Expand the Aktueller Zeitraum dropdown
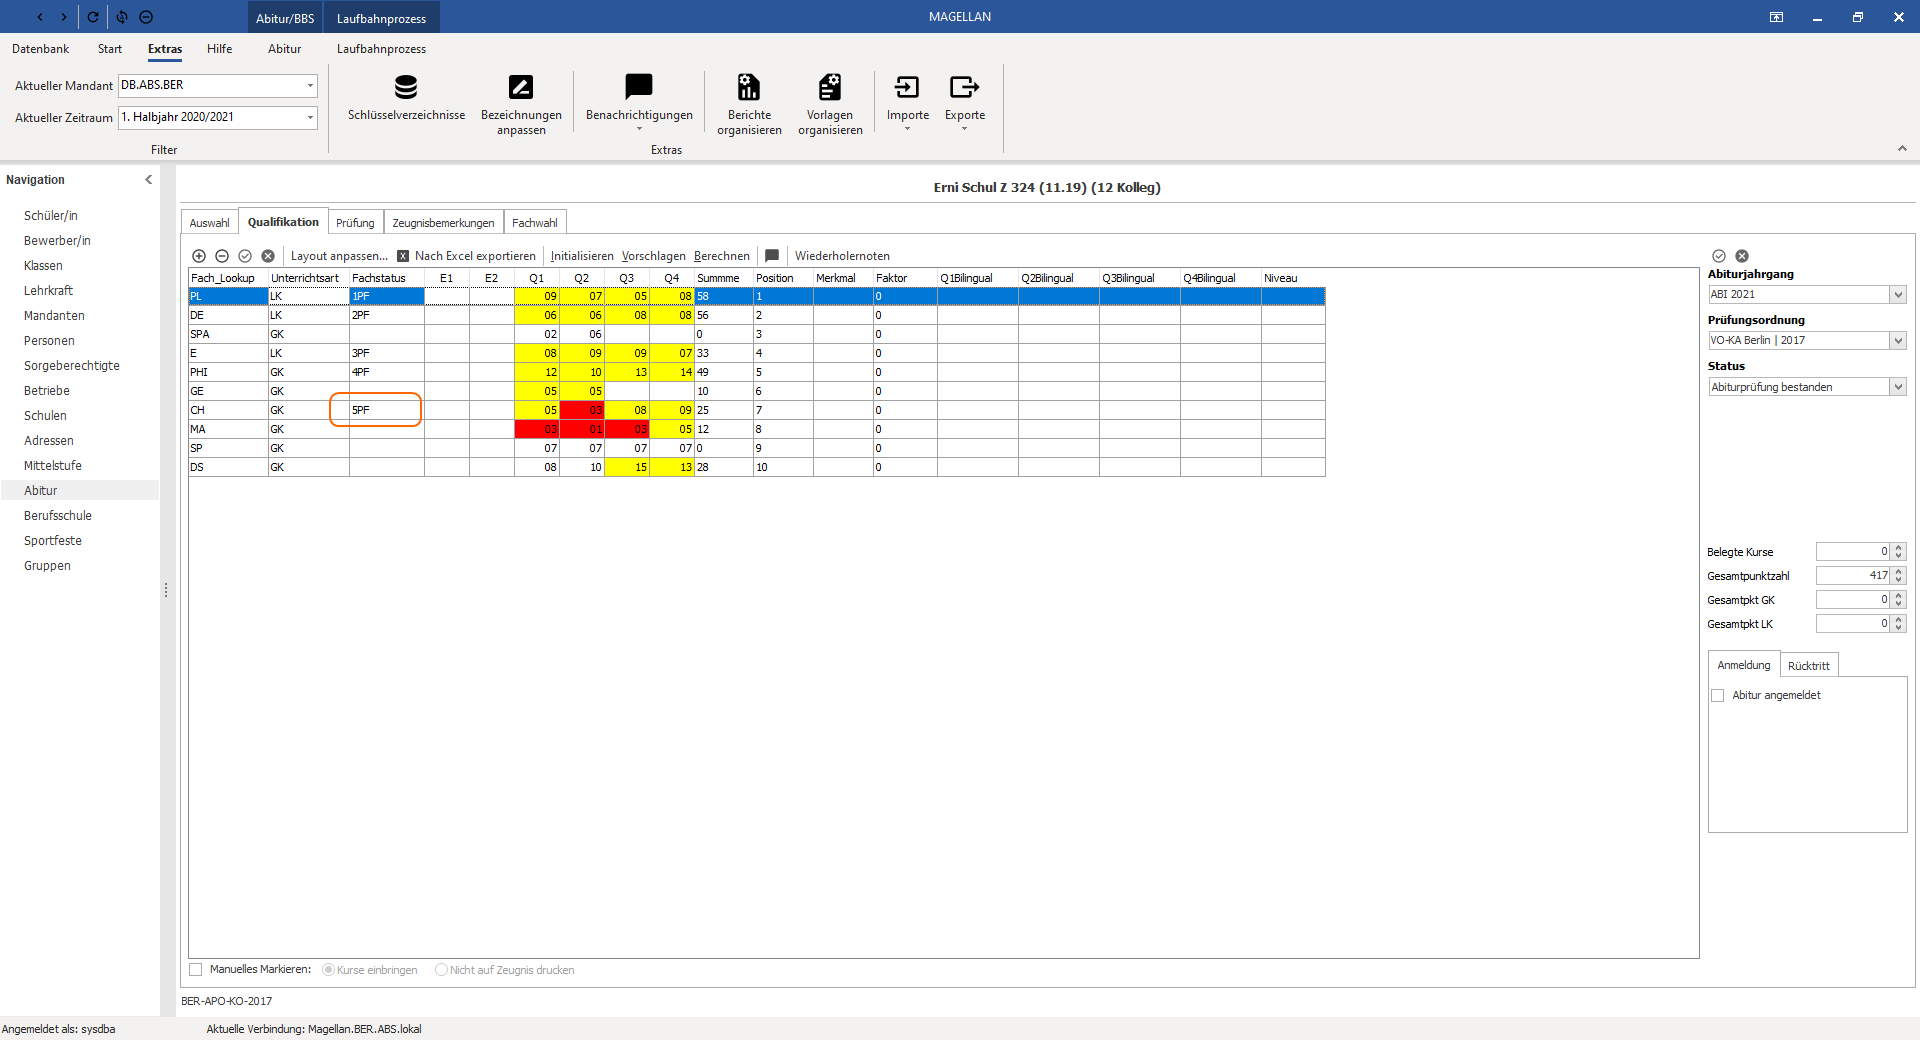 [310, 117]
